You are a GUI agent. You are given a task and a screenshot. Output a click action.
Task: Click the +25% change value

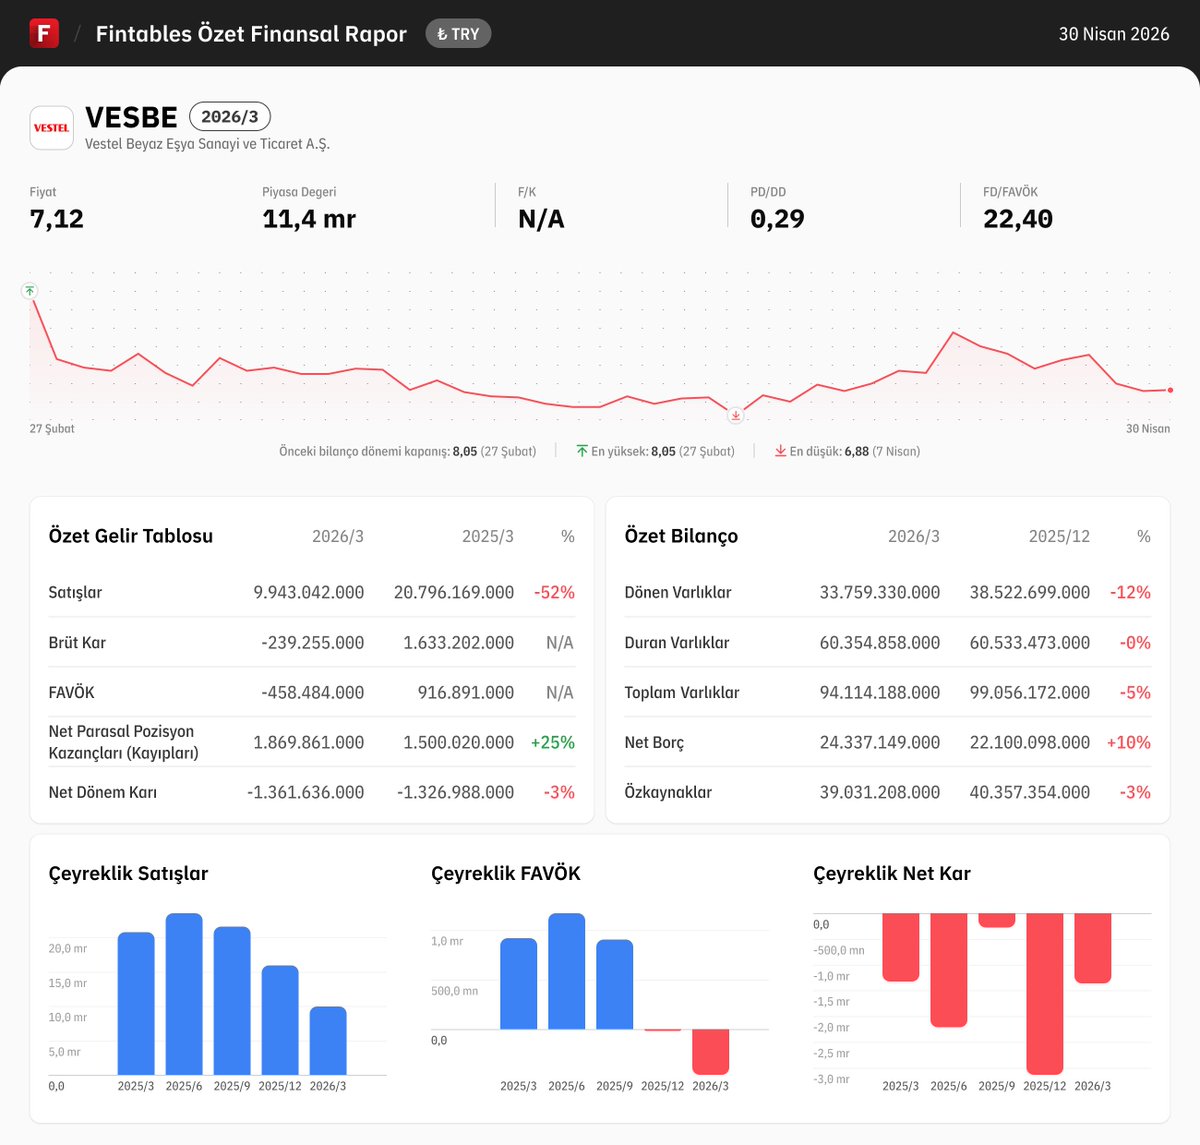pyautogui.click(x=553, y=742)
